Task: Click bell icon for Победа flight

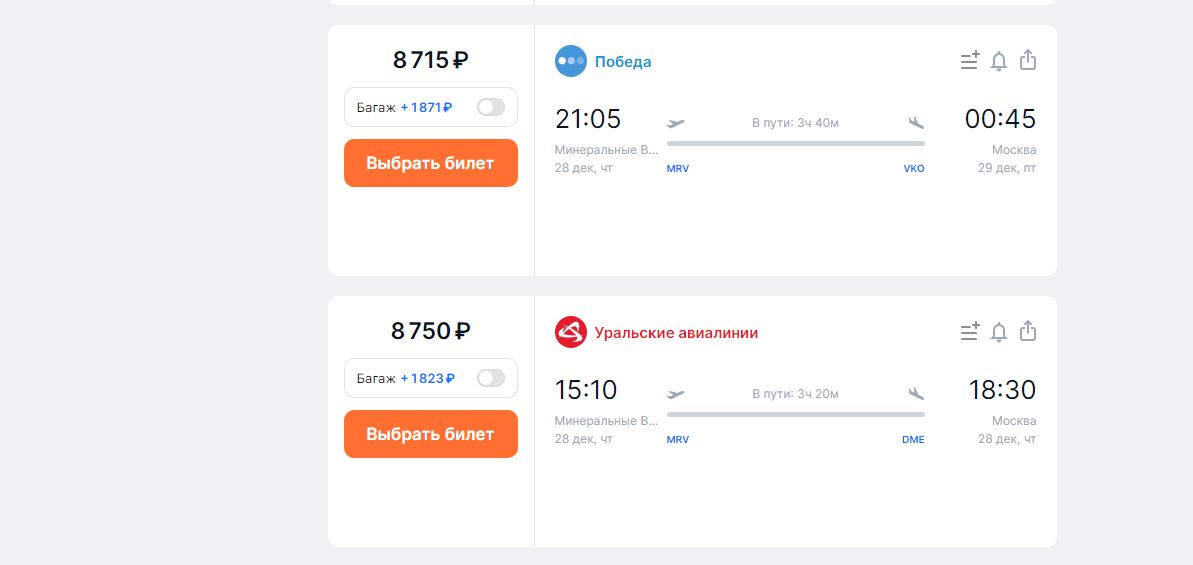Action: (998, 61)
